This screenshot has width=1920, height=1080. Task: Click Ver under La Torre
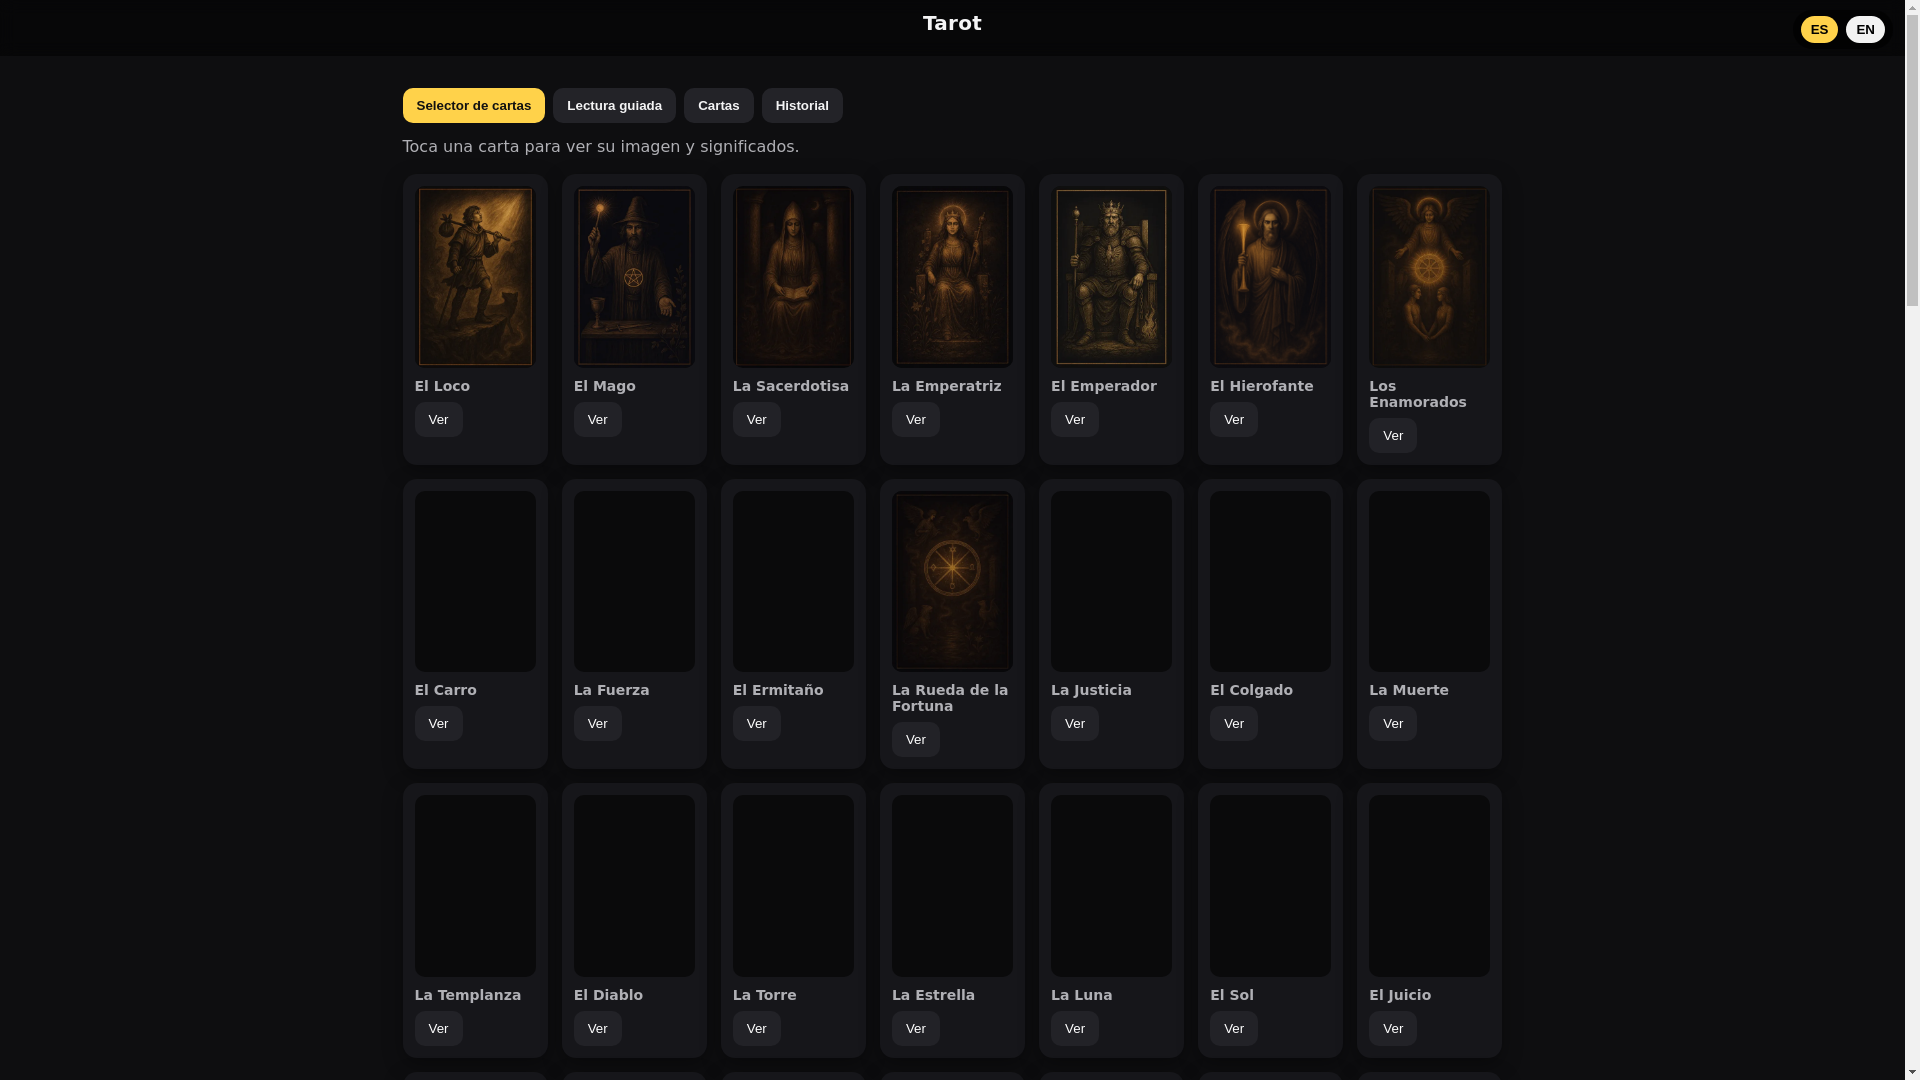(756, 1028)
